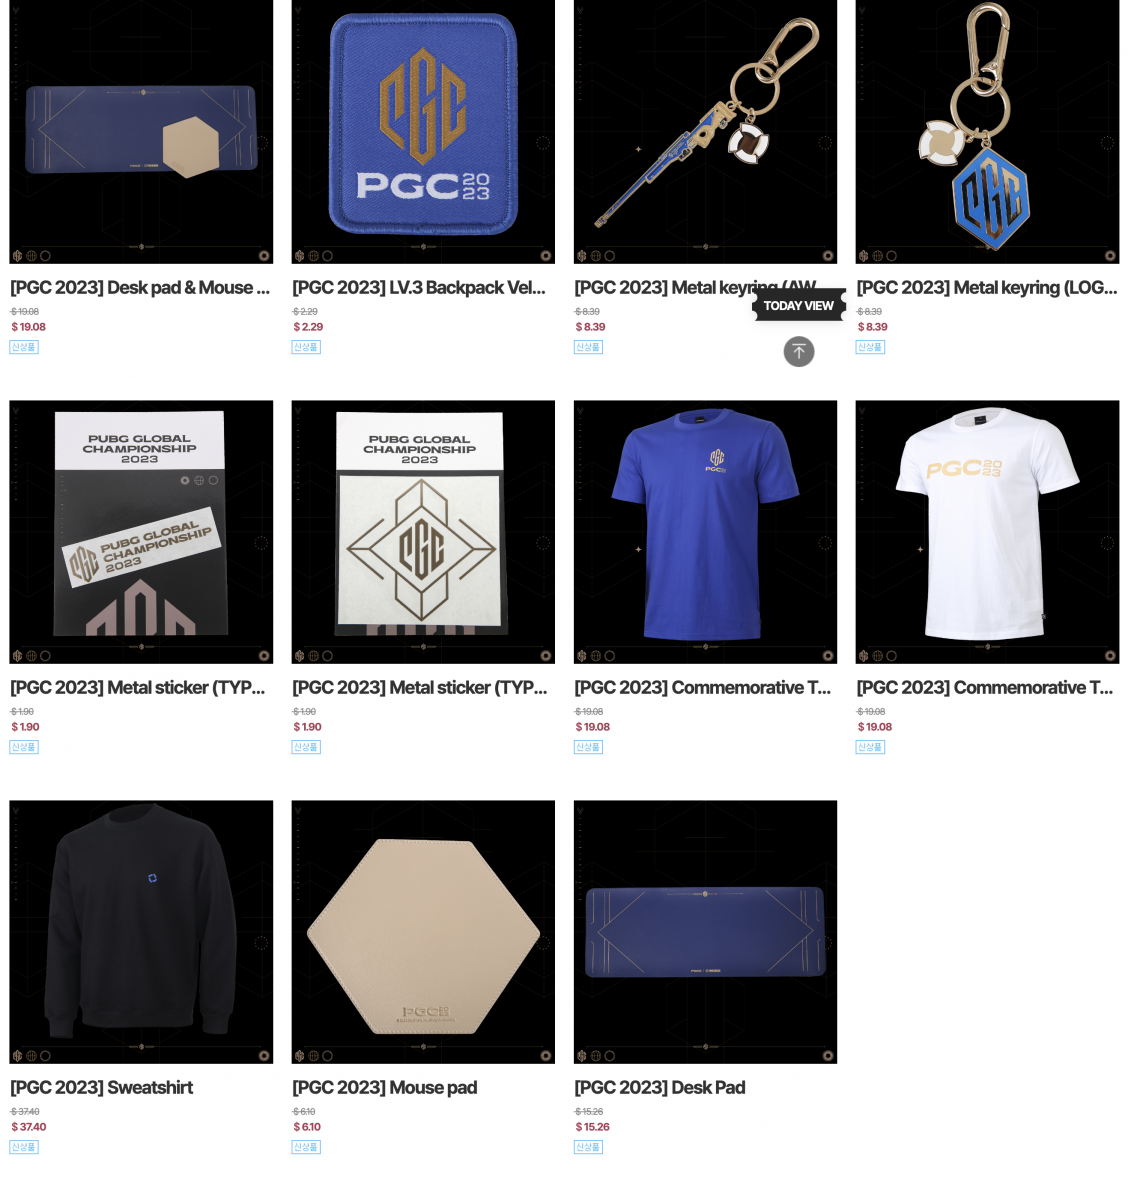Open the LV.3 Backpack Velcro patch image
This screenshot has width=1128, height=1200.
coord(423,132)
